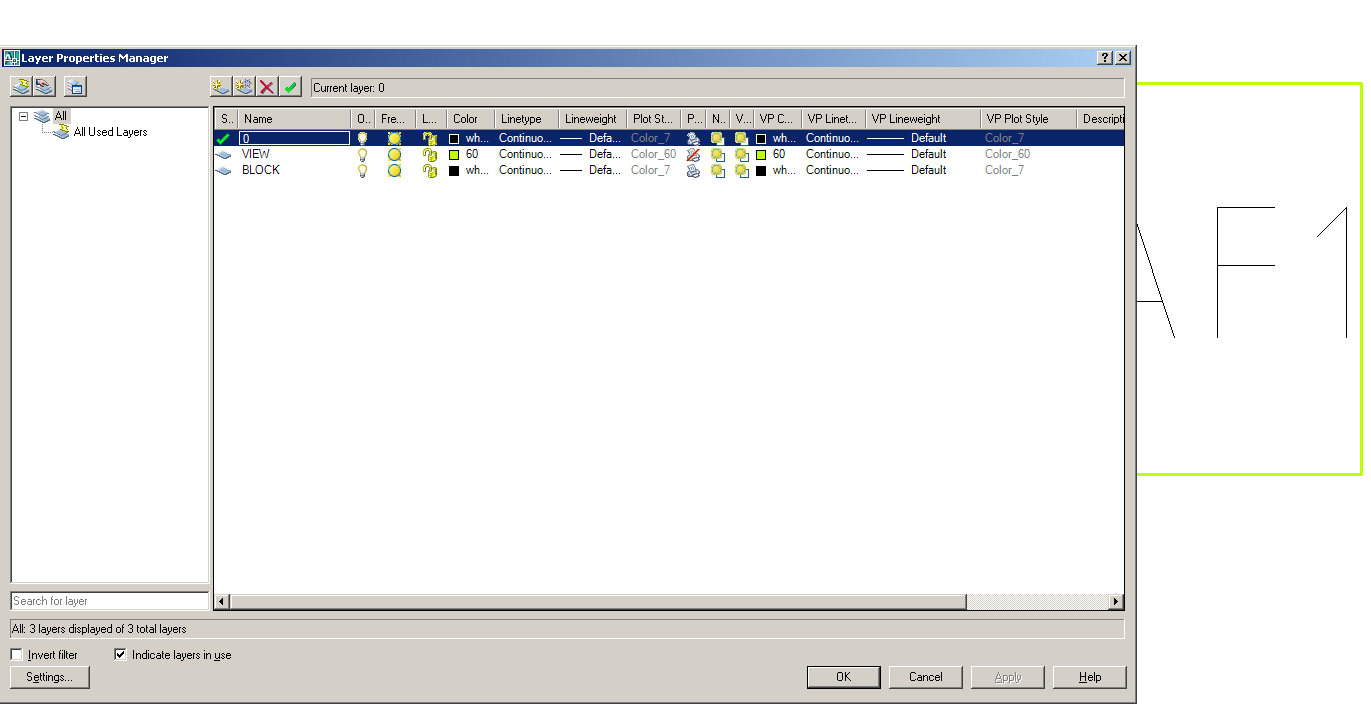The width and height of the screenshot is (1371, 709).
Task: Select the All filter in tree
Action: [61, 116]
